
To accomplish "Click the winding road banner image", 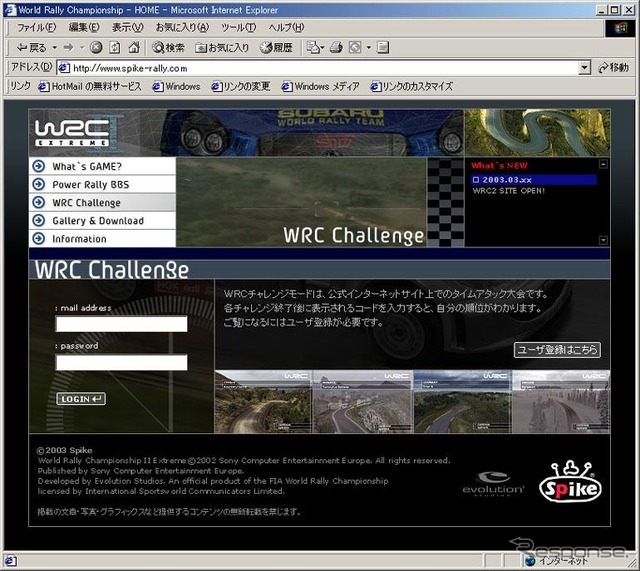I will click(x=537, y=133).
